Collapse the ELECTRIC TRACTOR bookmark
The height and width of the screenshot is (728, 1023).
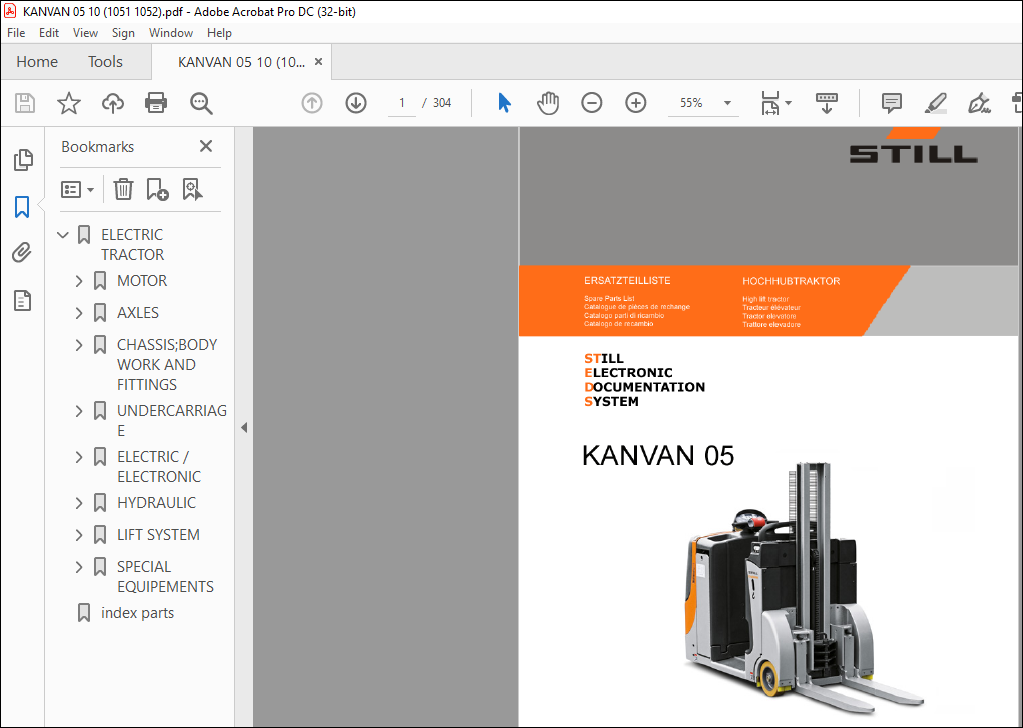pyautogui.click(x=63, y=235)
